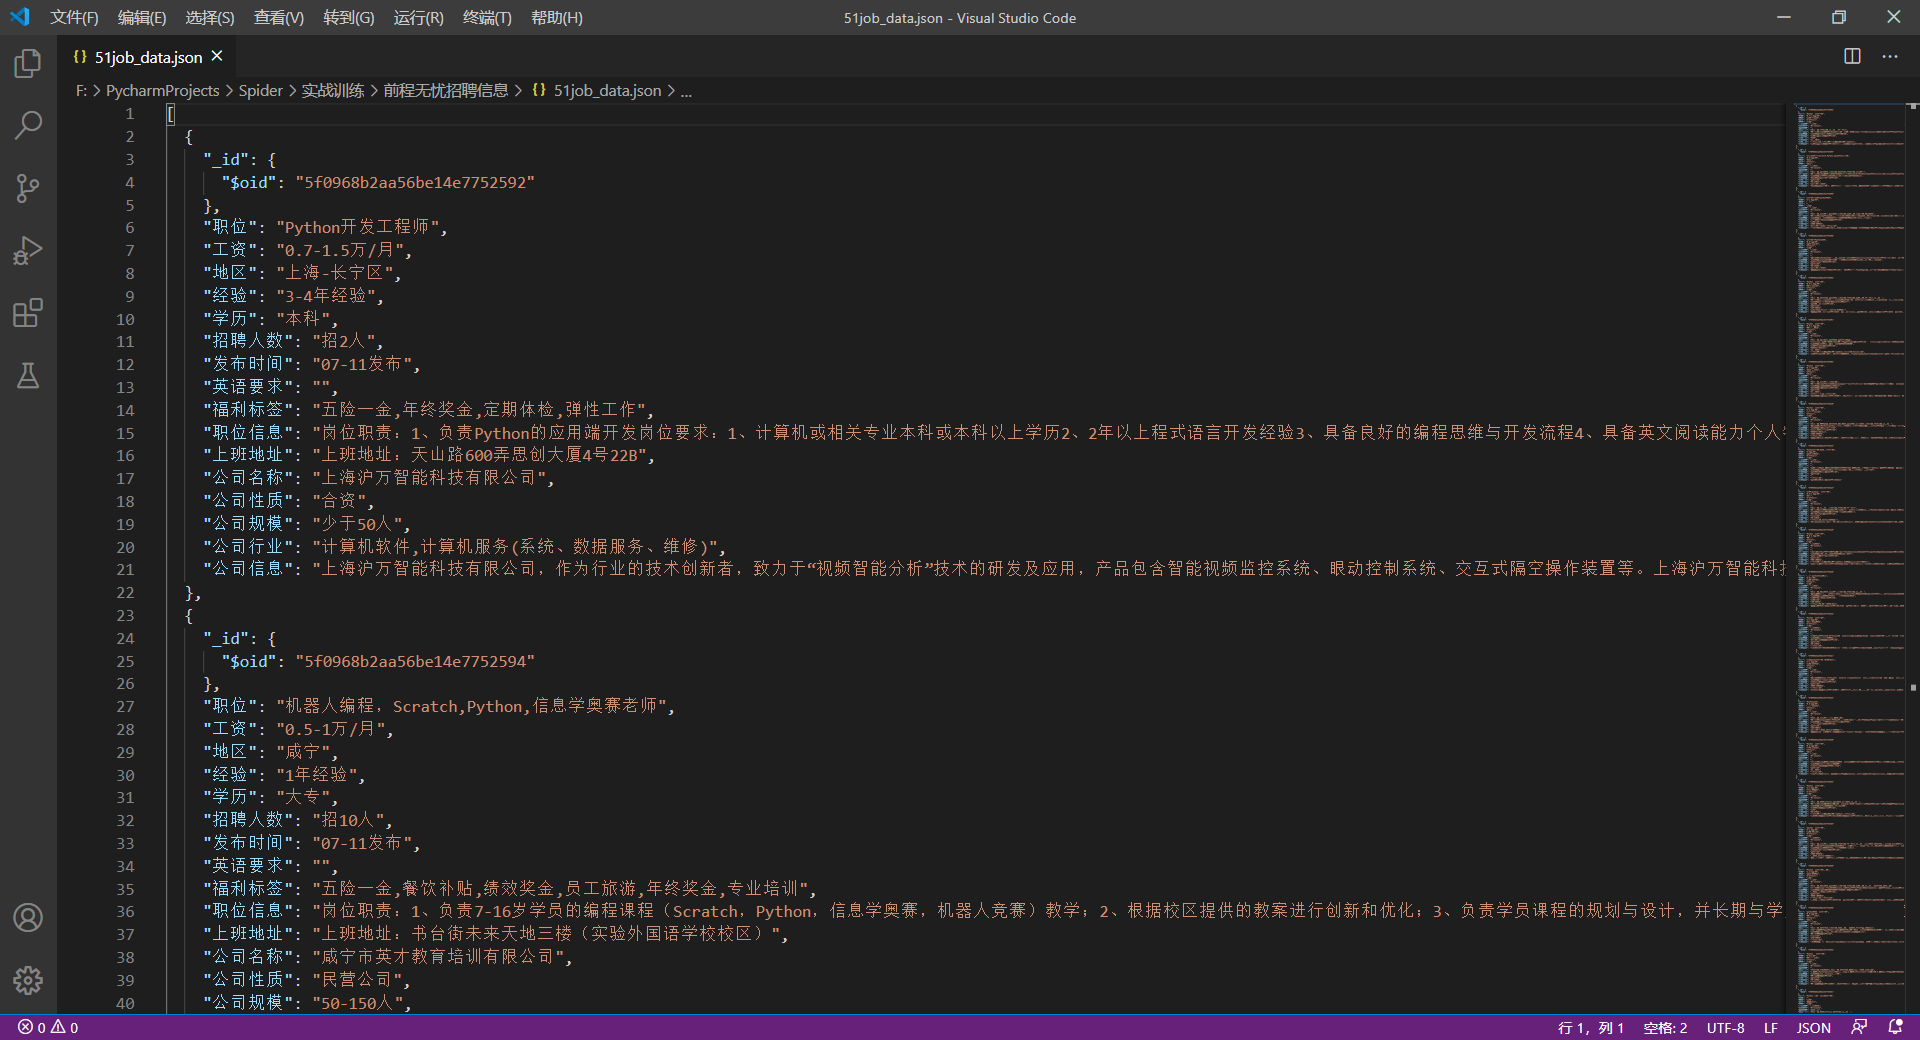This screenshot has width=1920, height=1040.
Task: Click the "上海-长宁区" region value
Action: coord(334,273)
